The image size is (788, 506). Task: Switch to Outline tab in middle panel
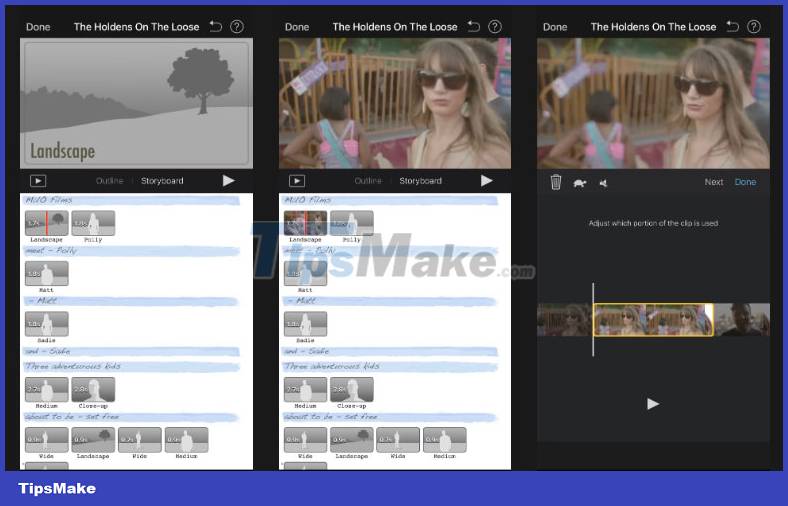(x=368, y=181)
